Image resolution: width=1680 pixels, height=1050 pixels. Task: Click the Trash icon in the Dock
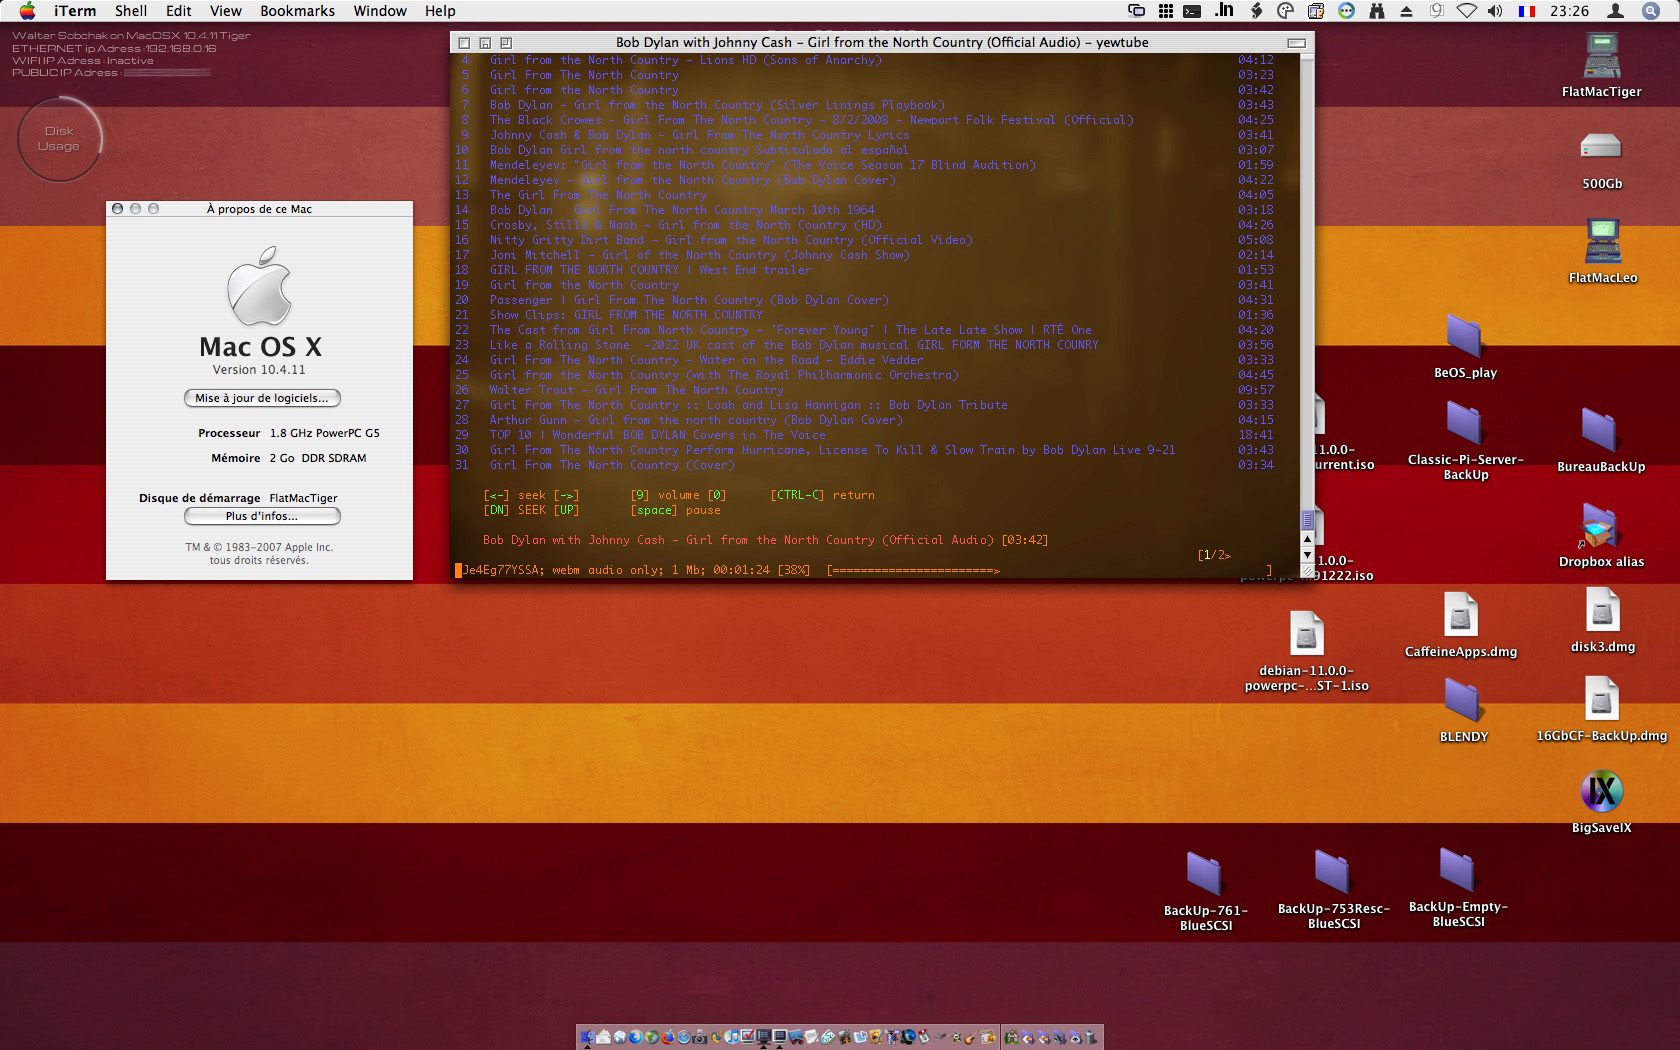point(1092,1037)
